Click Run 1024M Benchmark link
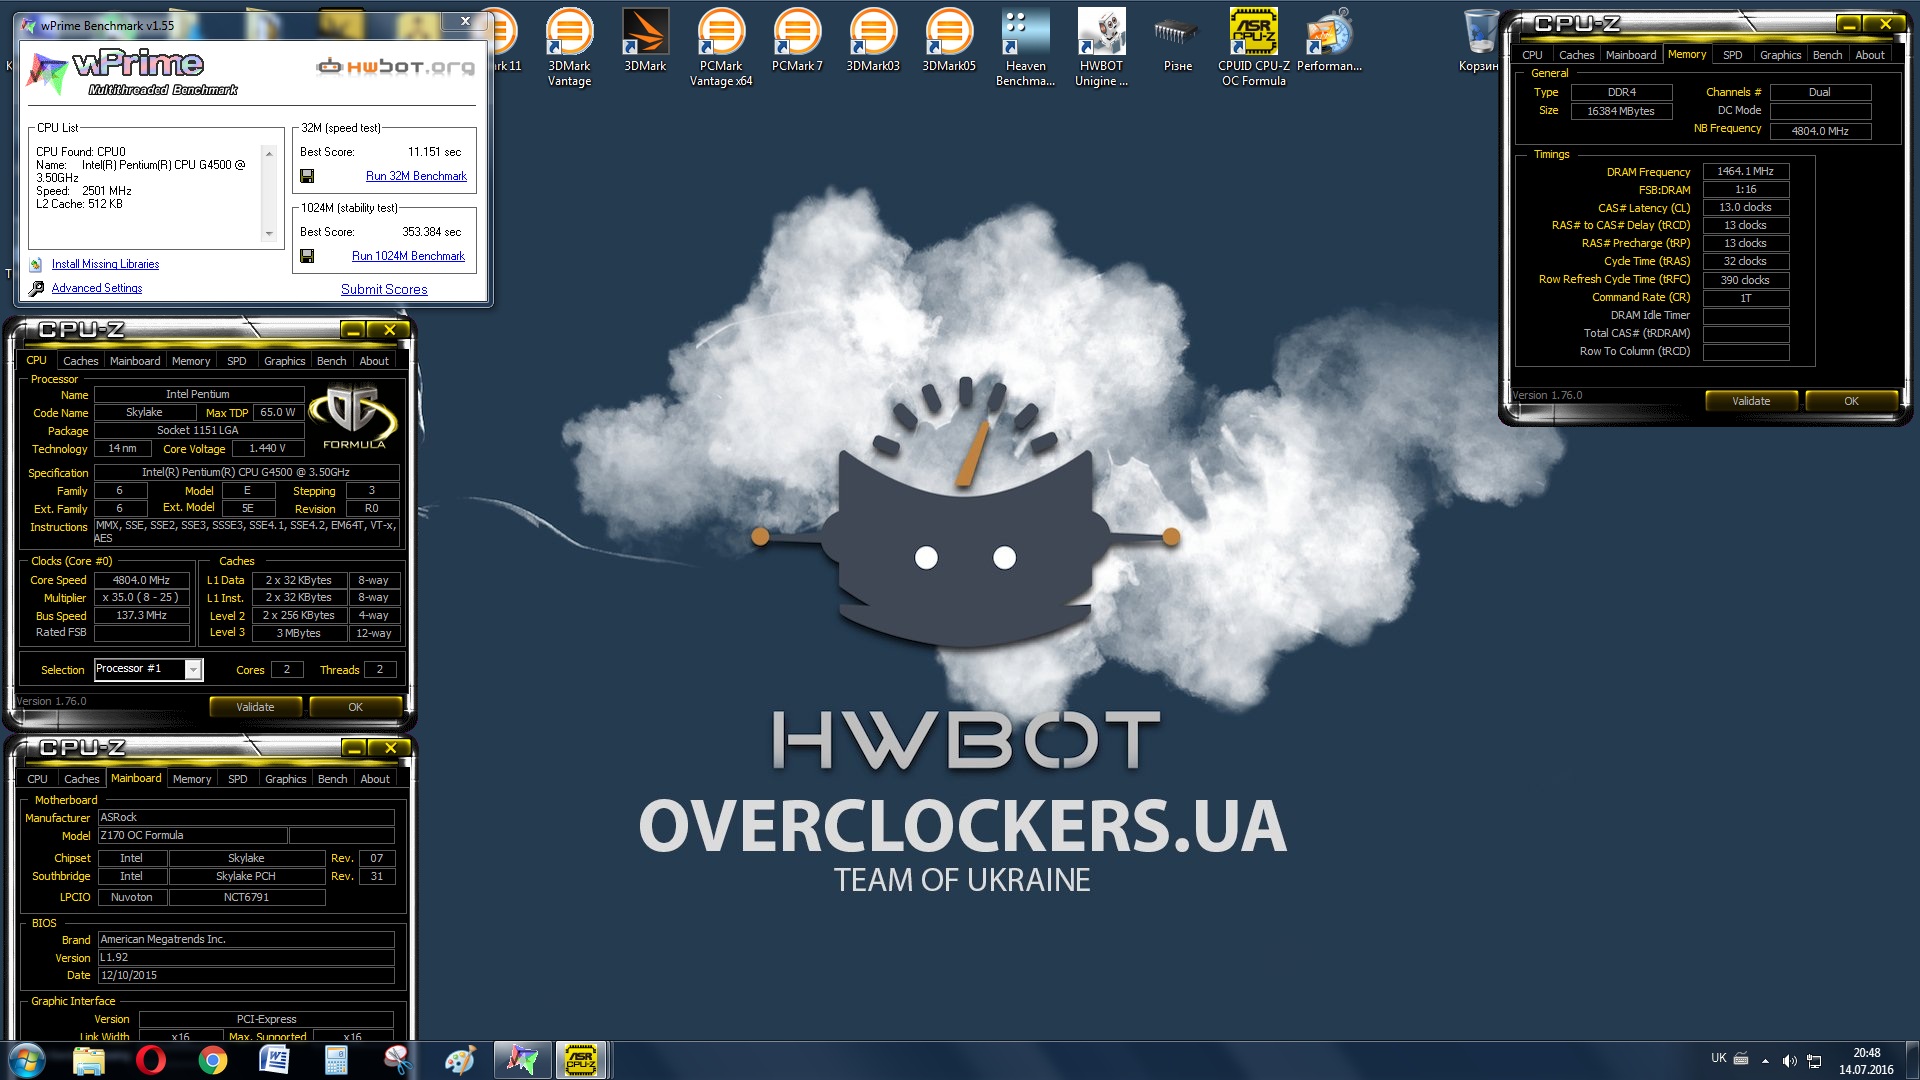The height and width of the screenshot is (1080, 1920). [x=408, y=256]
